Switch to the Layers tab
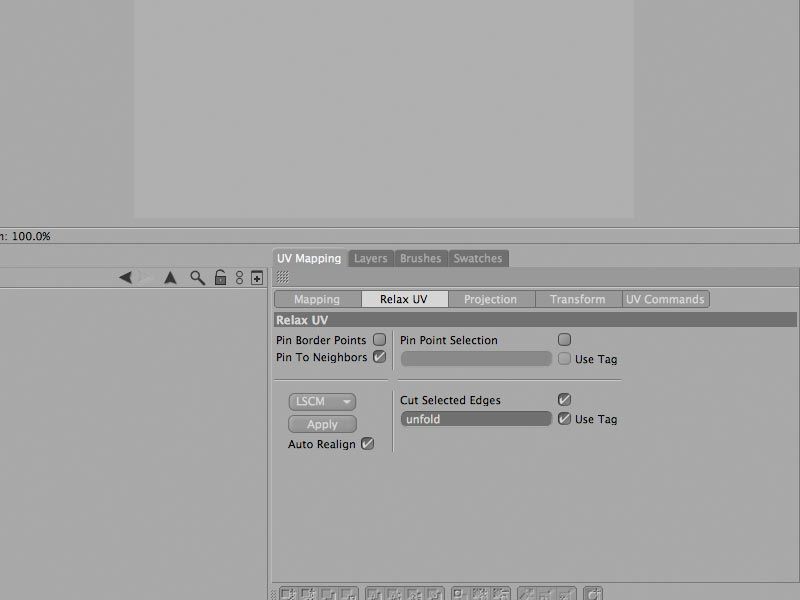The height and width of the screenshot is (600, 800). [x=370, y=258]
